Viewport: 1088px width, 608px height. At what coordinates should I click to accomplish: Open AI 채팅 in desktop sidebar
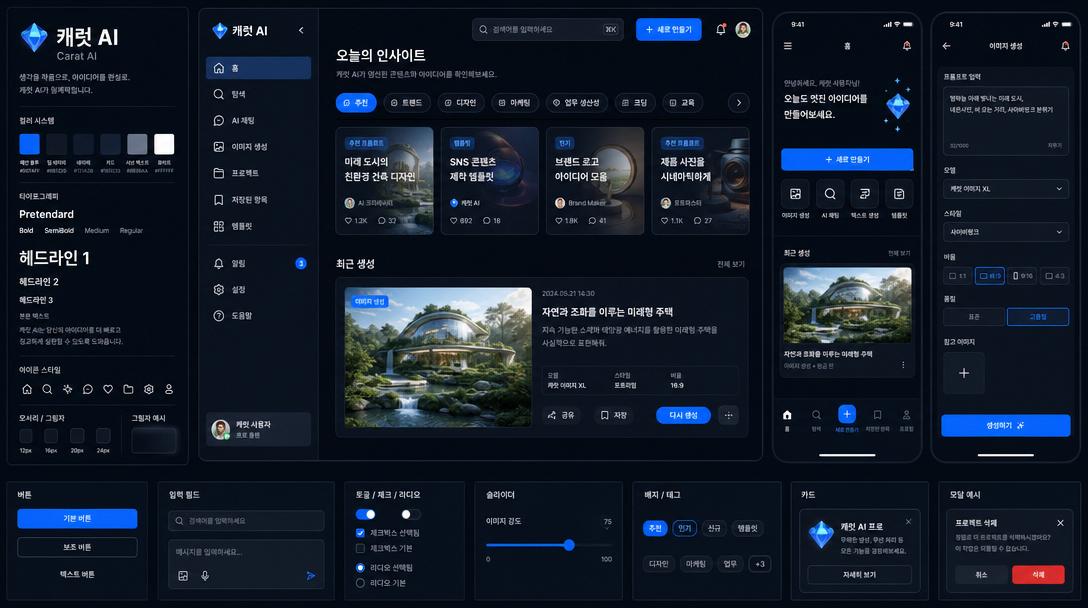point(258,121)
